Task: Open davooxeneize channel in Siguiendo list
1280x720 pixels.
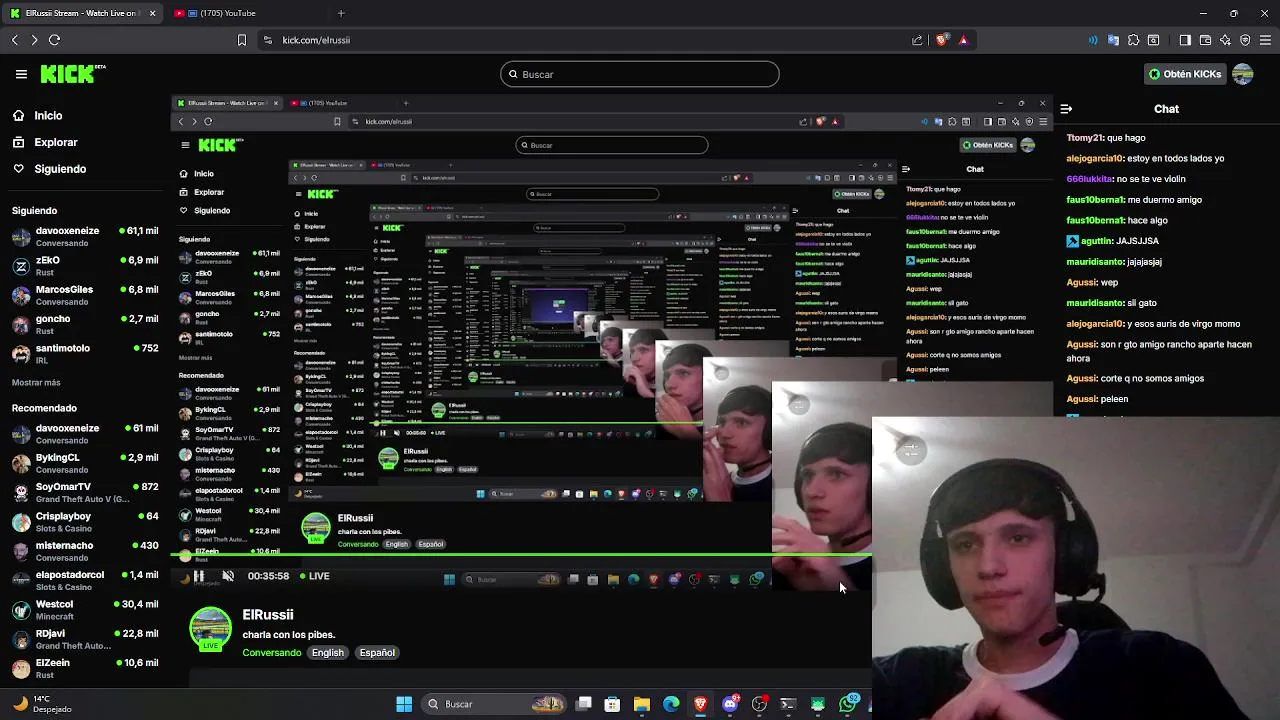Action: tap(84, 236)
